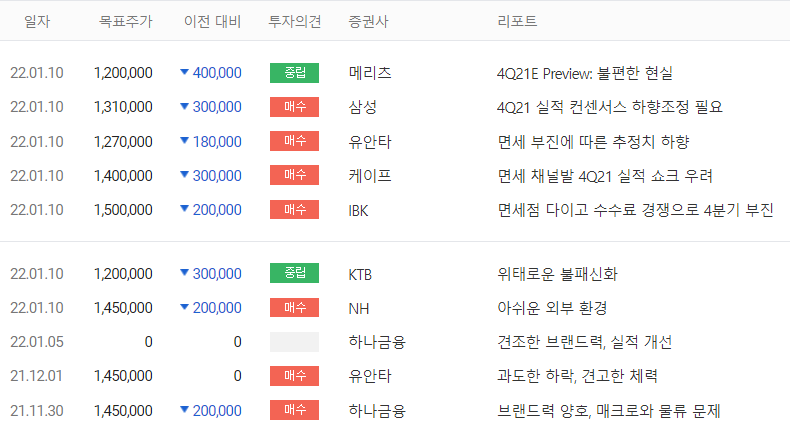
Task: Click change value 200,000 in 21.11.30 row
Action: (x=217, y=411)
